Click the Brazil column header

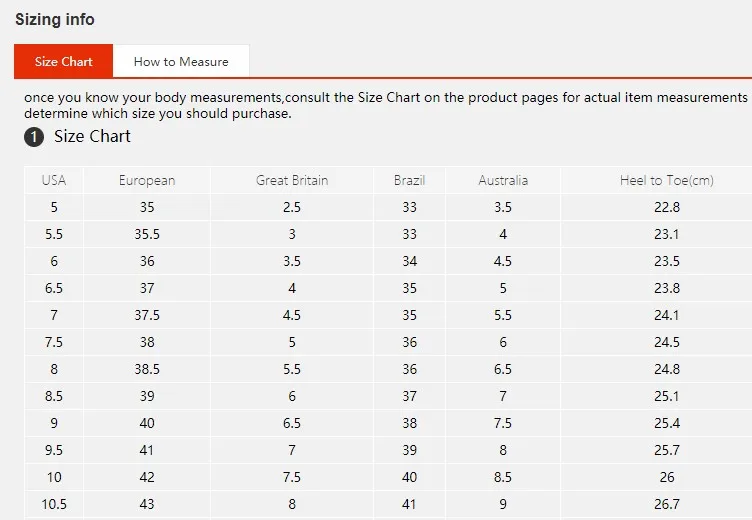pyautogui.click(x=409, y=180)
